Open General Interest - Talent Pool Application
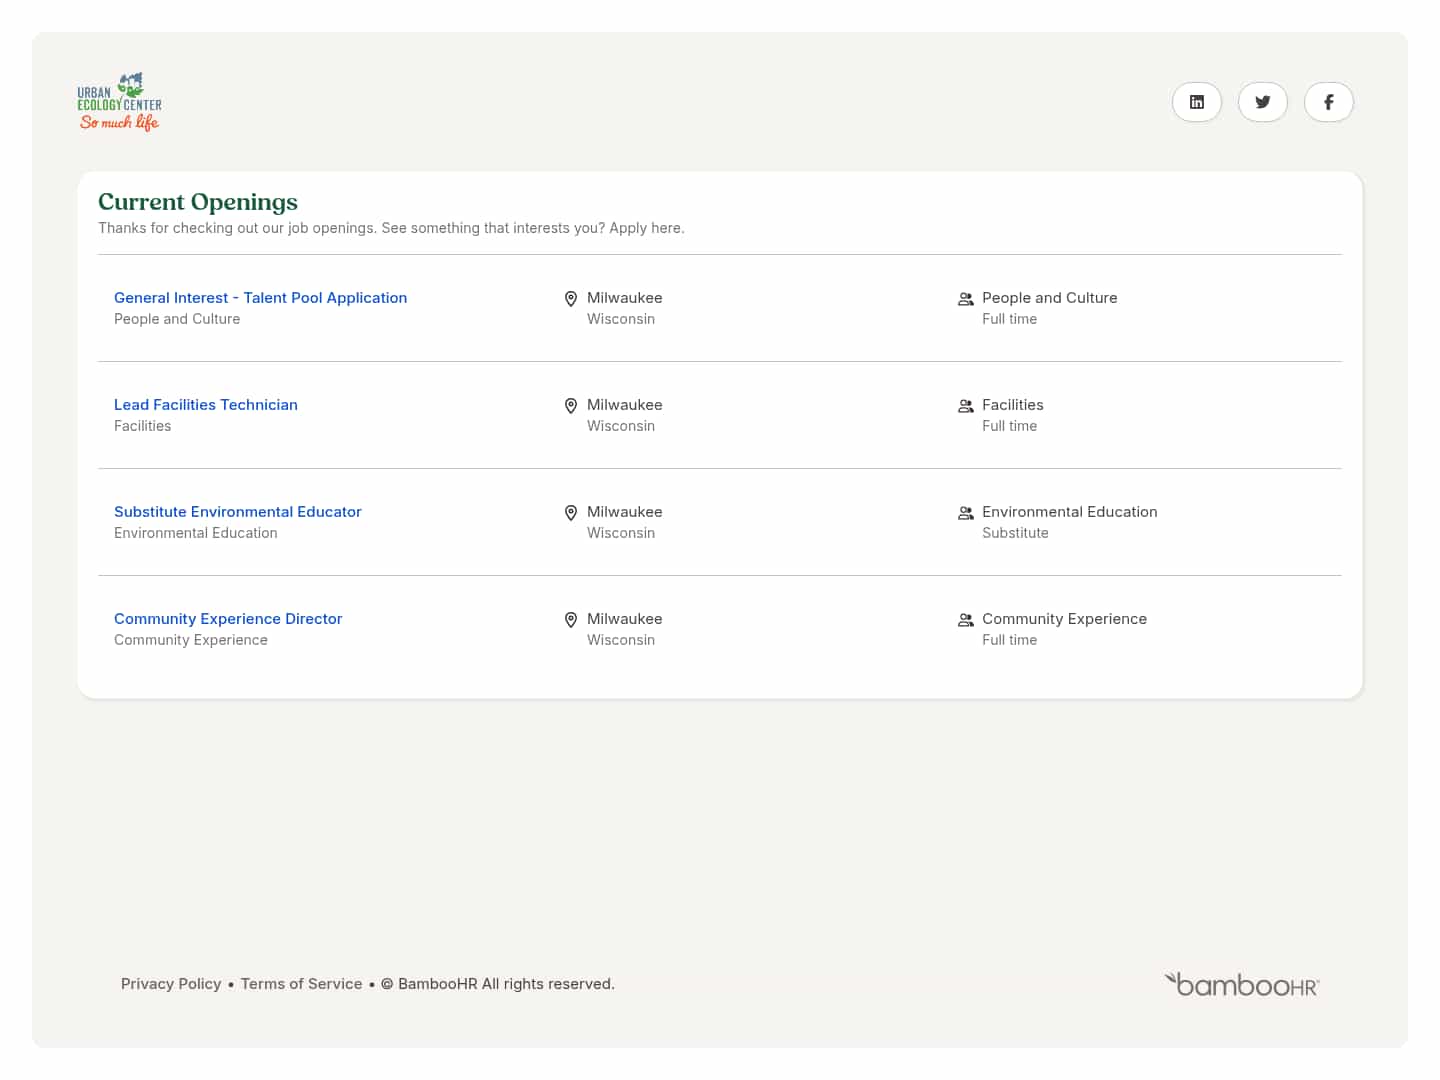The width and height of the screenshot is (1440, 1080). click(x=260, y=298)
